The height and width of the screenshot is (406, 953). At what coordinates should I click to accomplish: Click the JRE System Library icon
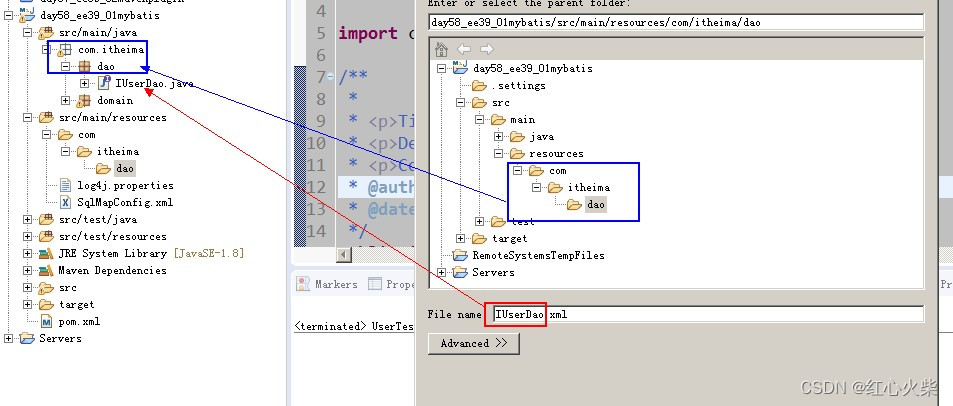(x=46, y=253)
